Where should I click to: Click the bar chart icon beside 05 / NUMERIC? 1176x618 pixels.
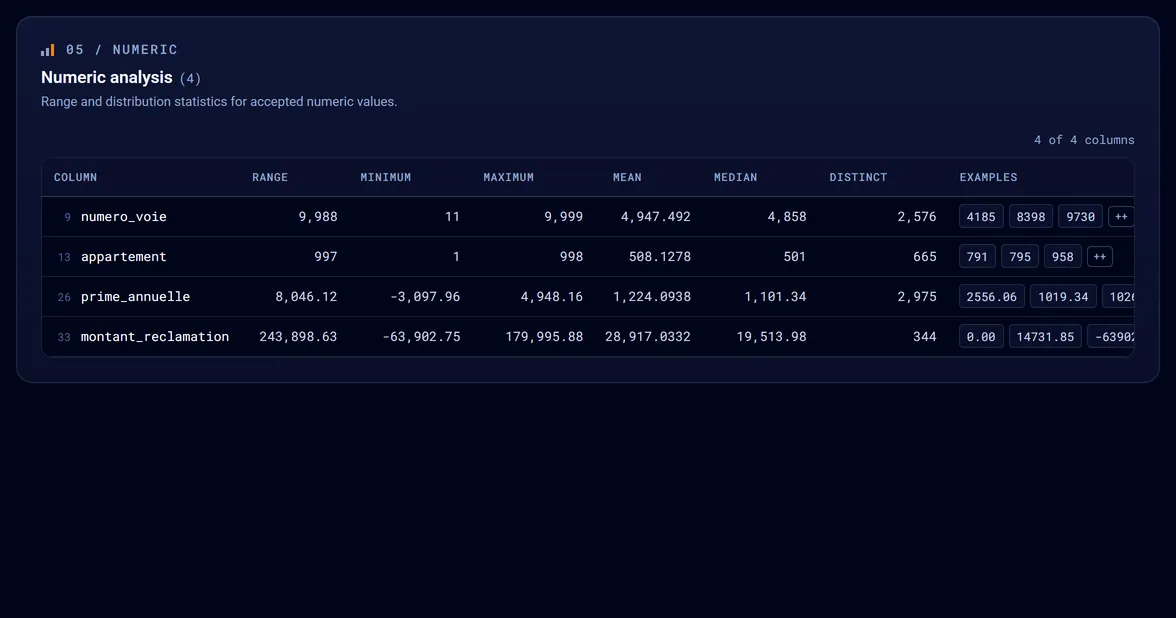(47, 50)
